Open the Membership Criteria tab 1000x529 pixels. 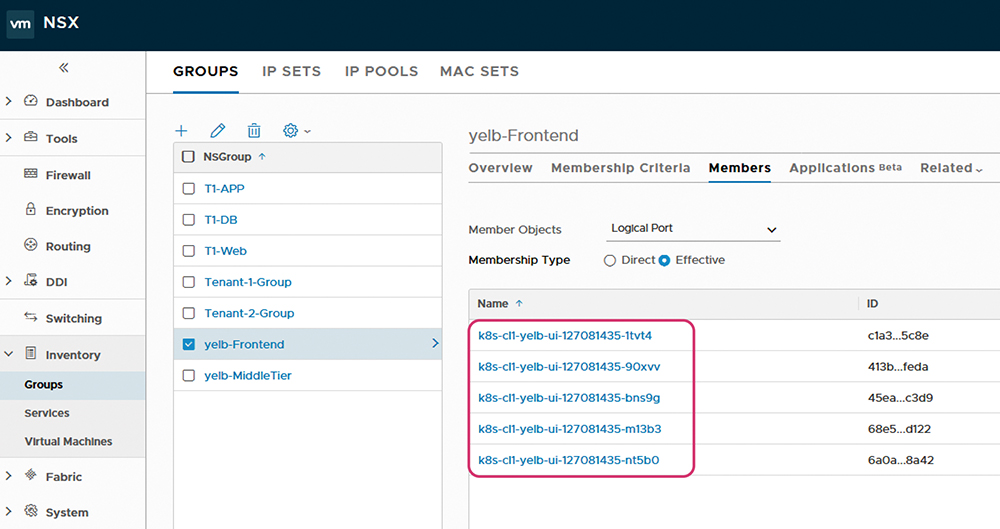coord(621,168)
